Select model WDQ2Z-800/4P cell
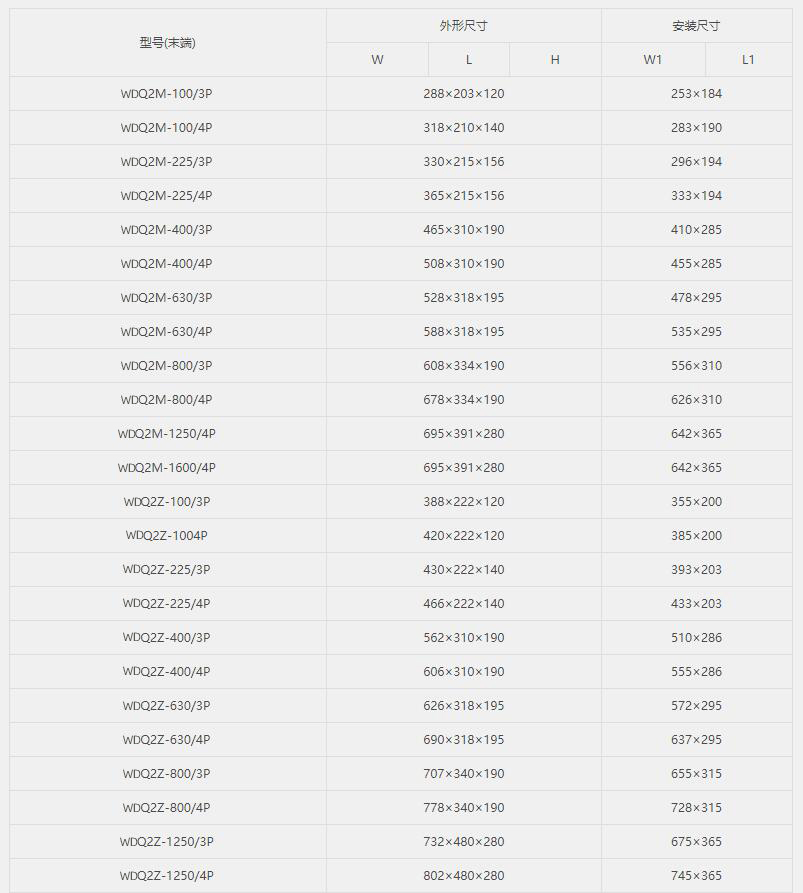Screen dimensions: 803x893 coord(167,808)
